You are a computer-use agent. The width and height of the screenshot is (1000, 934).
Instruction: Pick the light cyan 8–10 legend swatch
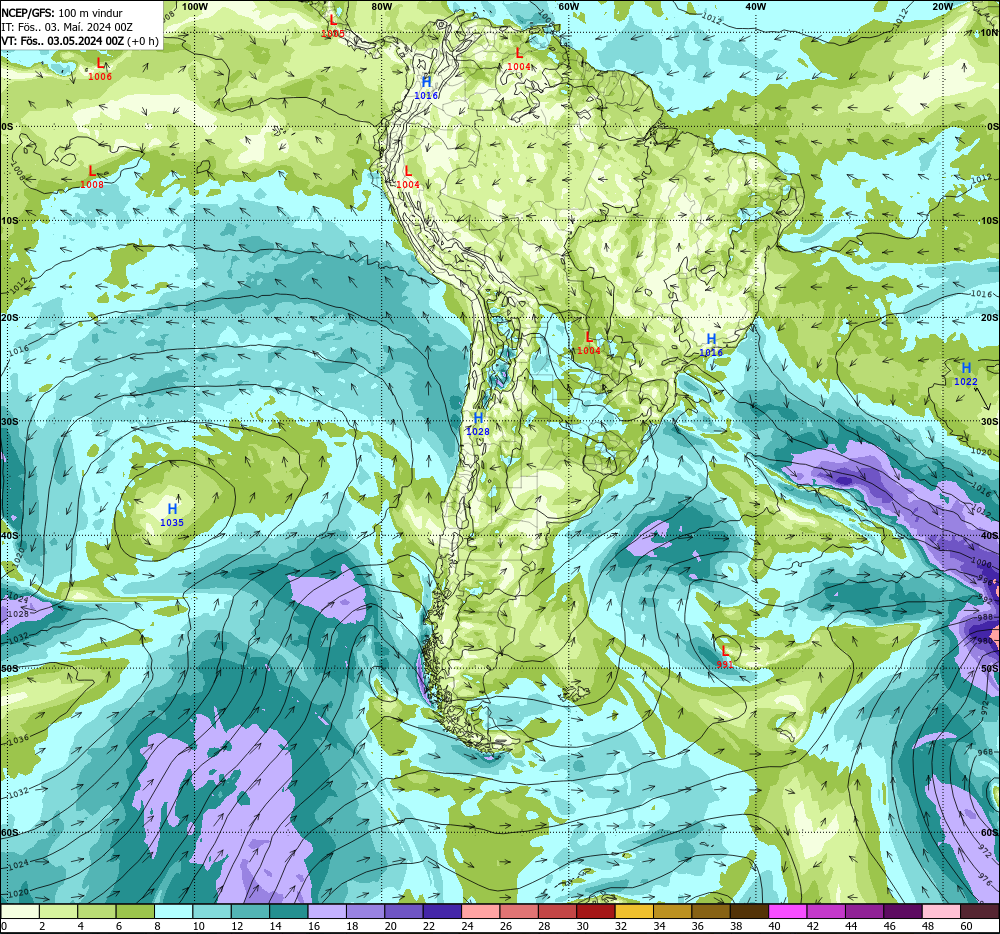point(173,912)
